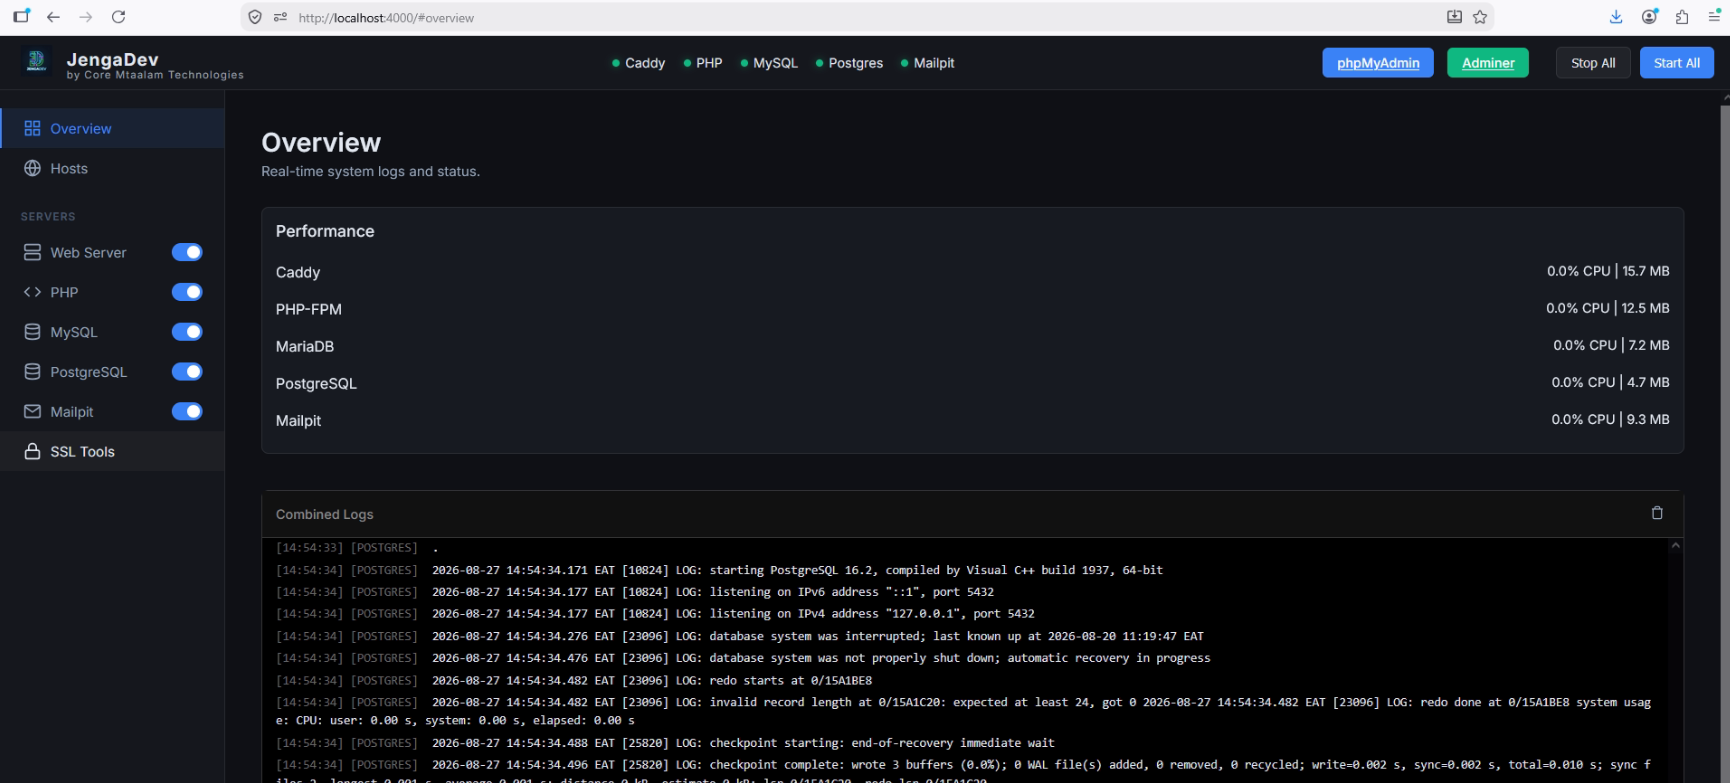Click the browser address bar URL

click(386, 18)
